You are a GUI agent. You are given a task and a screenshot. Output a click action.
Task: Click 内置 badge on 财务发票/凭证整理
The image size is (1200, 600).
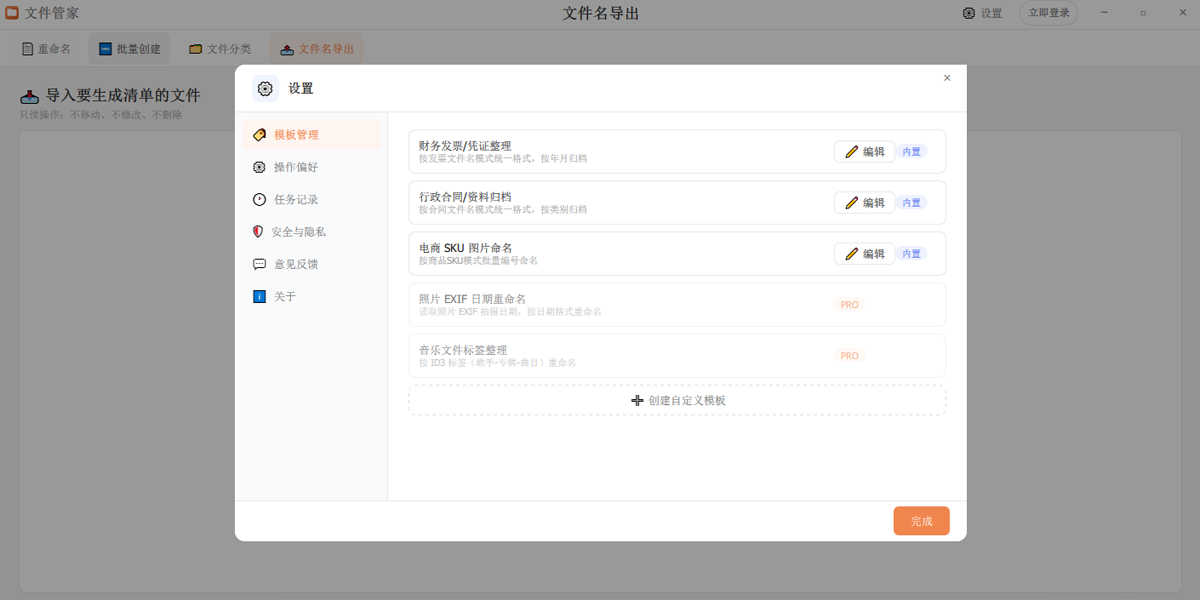pos(911,152)
